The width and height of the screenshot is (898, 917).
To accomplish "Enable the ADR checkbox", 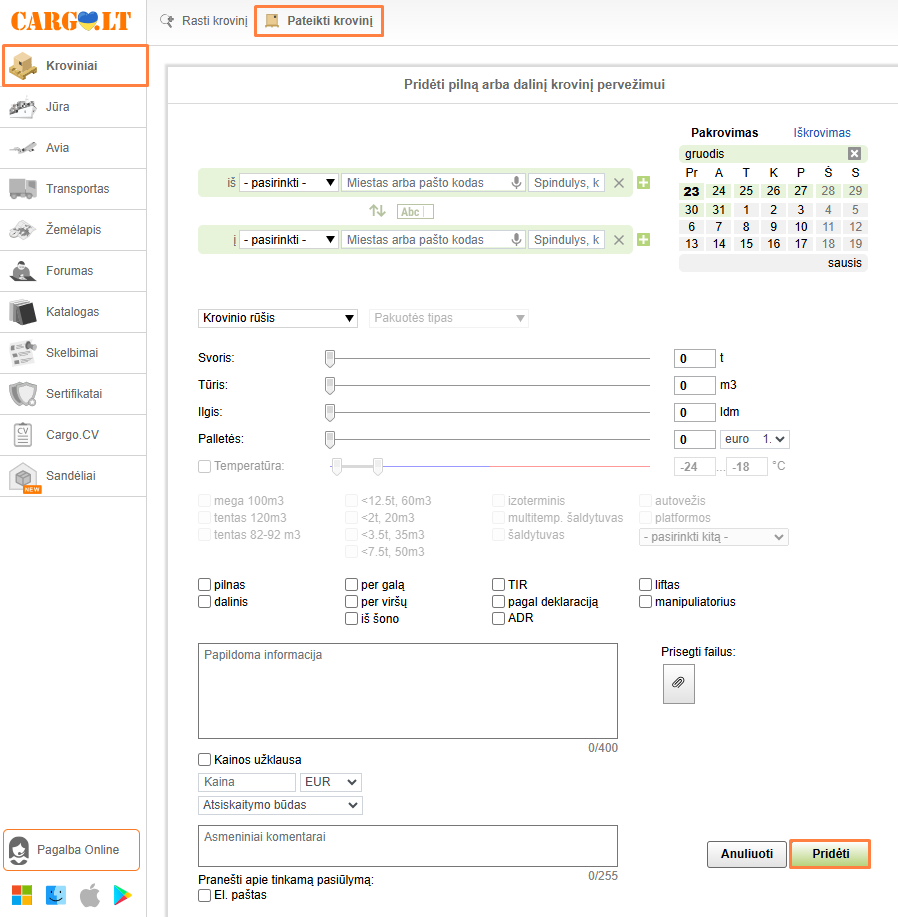I will coord(499,619).
